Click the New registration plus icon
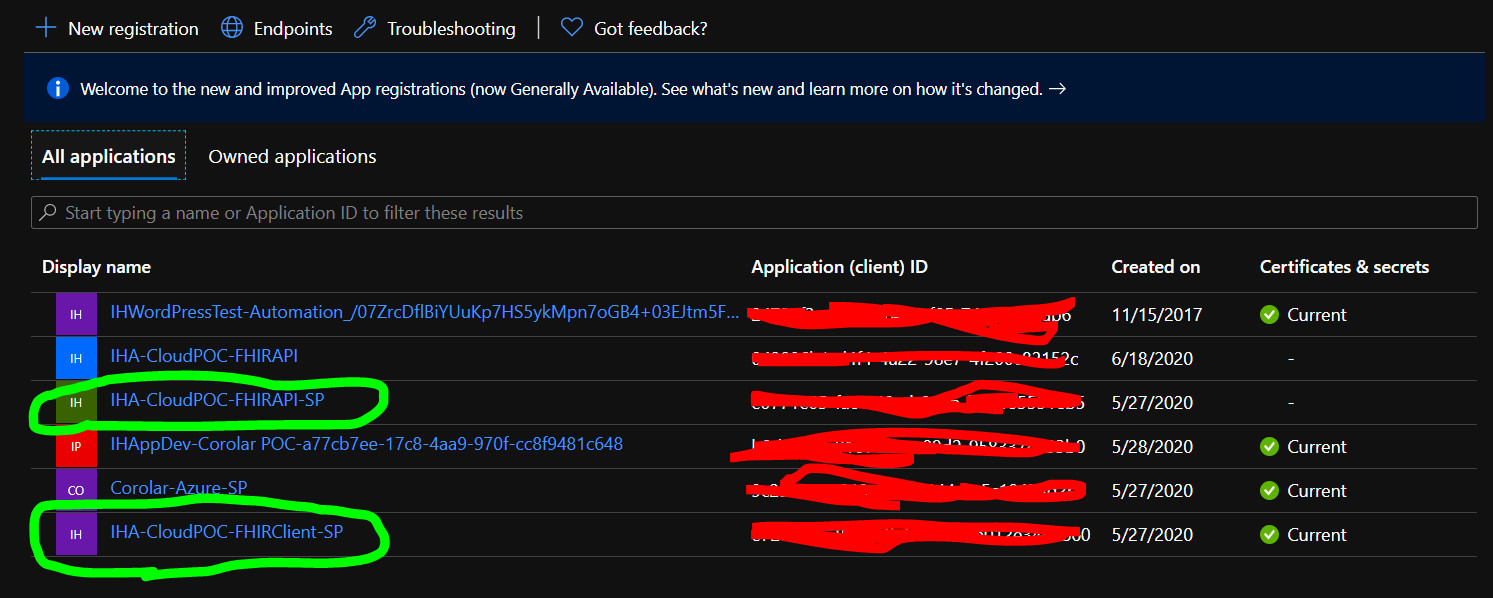1493x598 pixels. (x=46, y=28)
